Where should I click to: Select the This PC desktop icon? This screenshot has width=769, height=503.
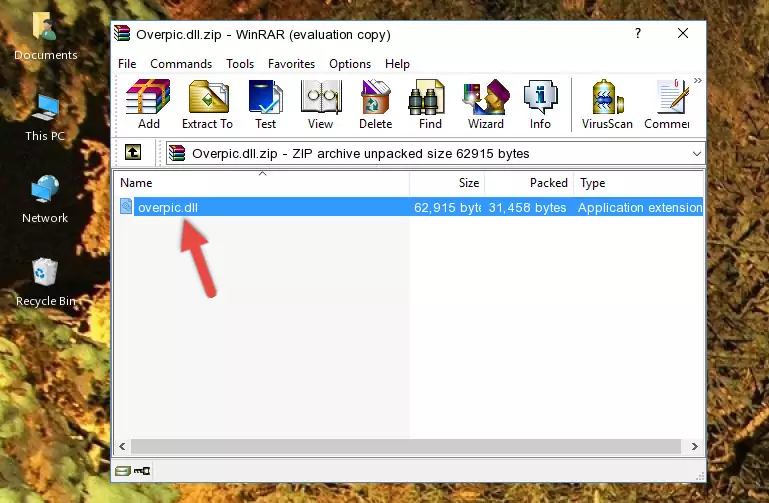coord(45,118)
